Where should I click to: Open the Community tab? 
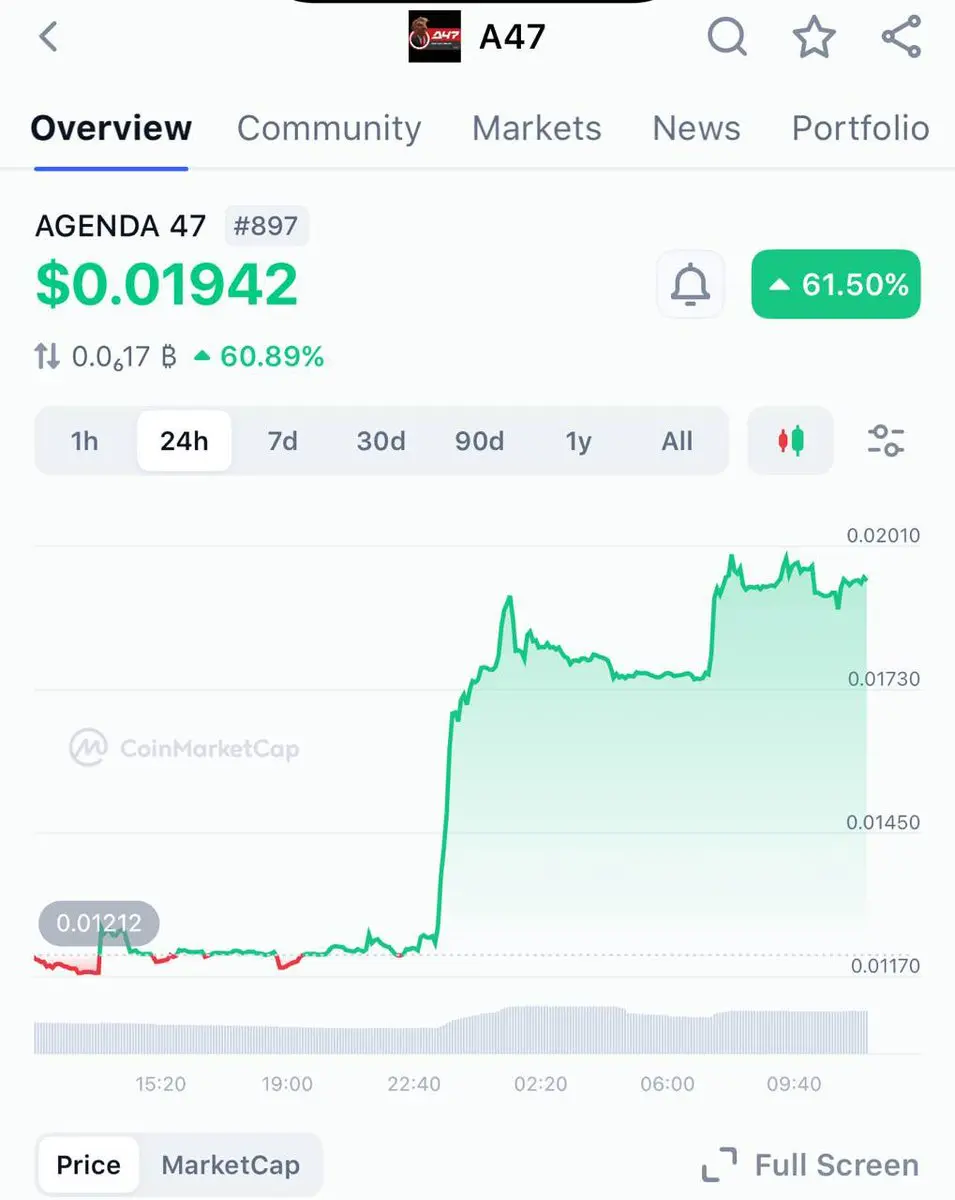tap(329, 128)
